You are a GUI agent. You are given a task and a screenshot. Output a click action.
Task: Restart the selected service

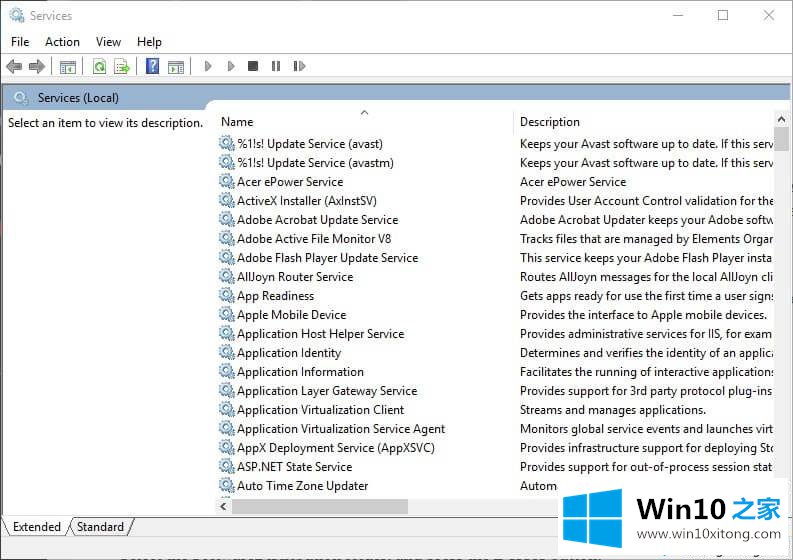tap(299, 66)
